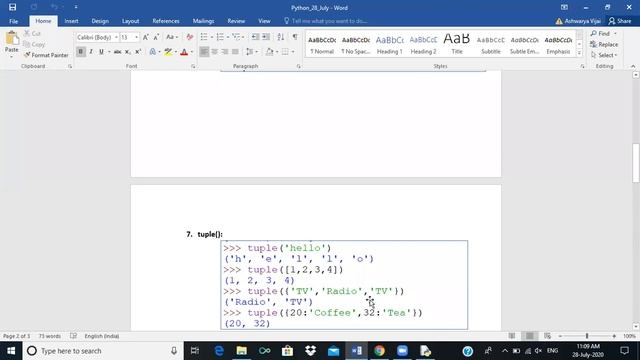Image resolution: width=640 pixels, height=360 pixels.
Task: Switch to the Review tab
Action: point(236,21)
